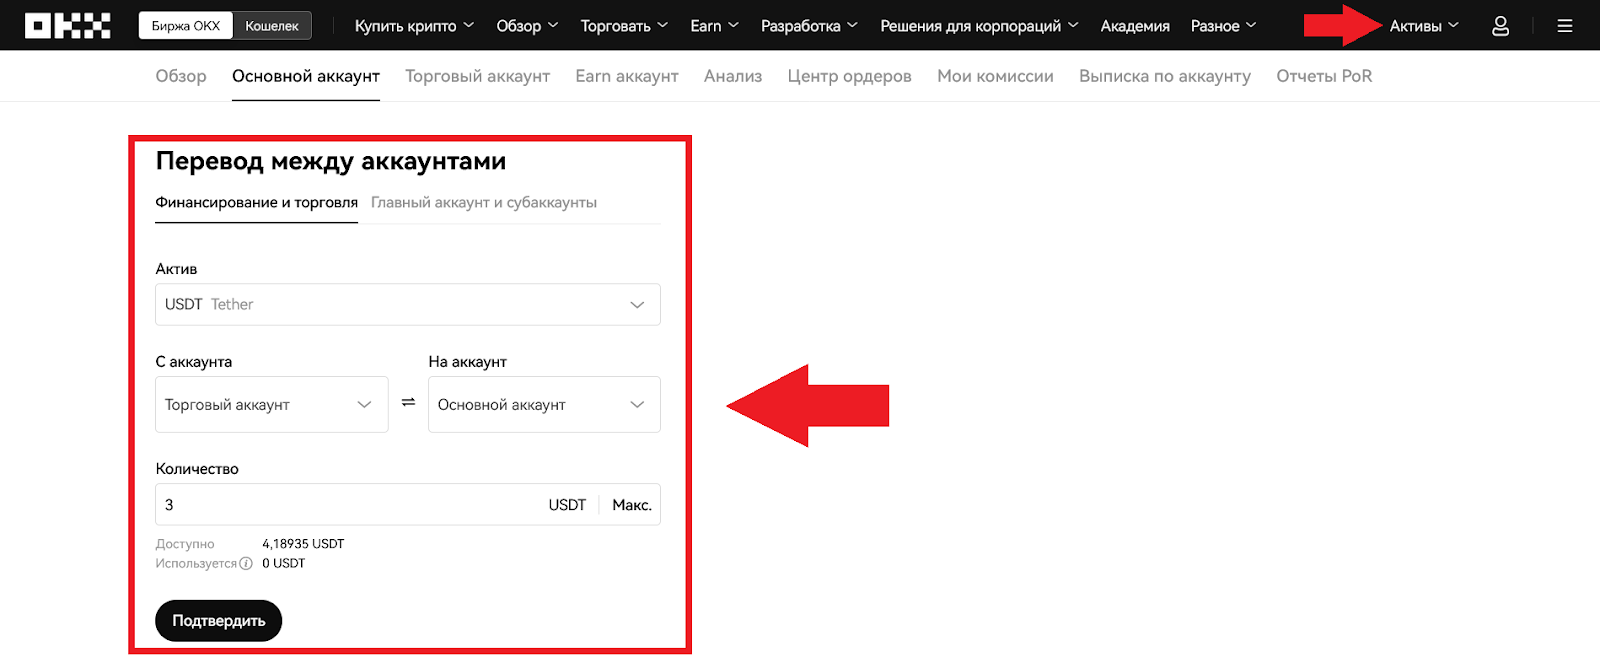Open the Мои комиссии tab
1600x668 pixels.
(x=995, y=76)
